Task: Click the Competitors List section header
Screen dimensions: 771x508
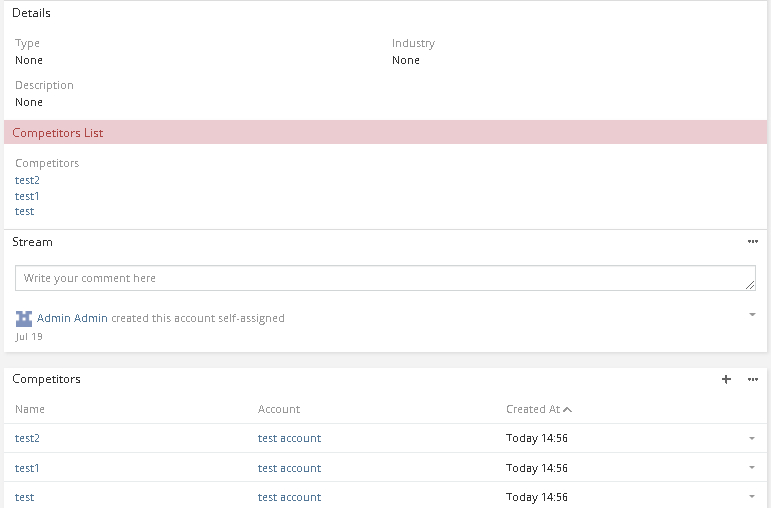Action: (58, 133)
